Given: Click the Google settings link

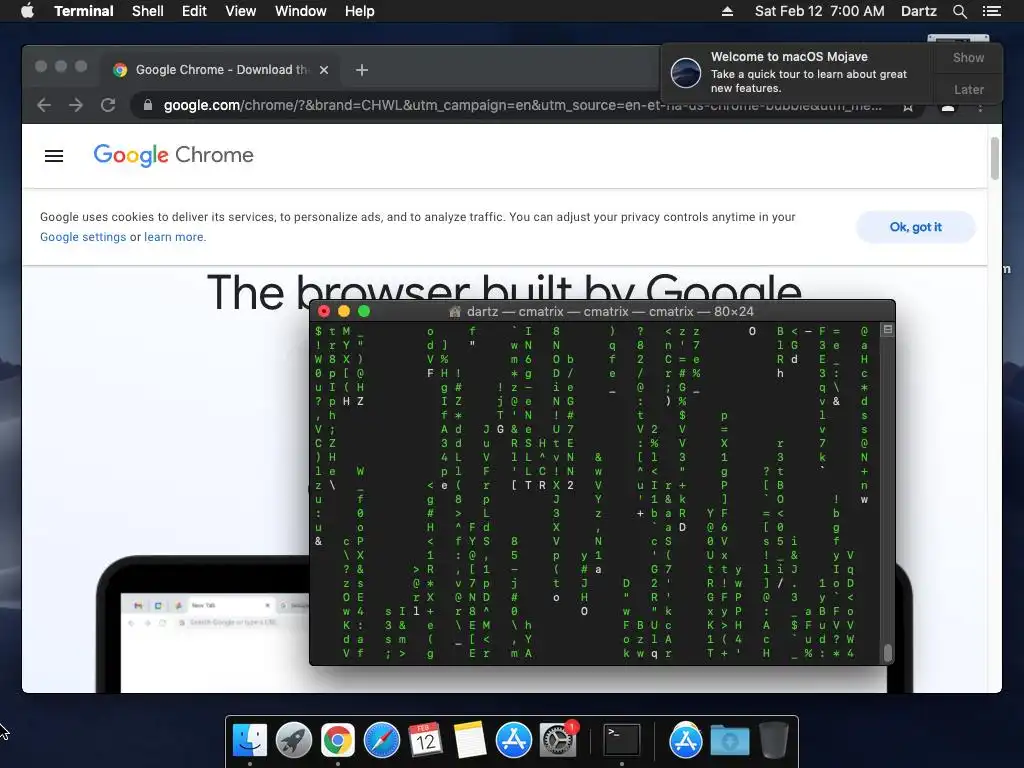Looking at the screenshot, I should (83, 237).
